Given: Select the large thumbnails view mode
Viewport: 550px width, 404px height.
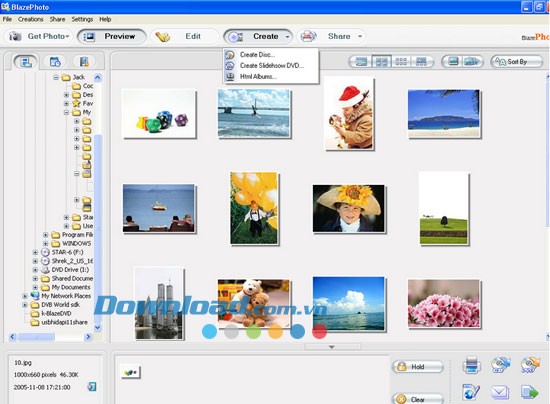Looking at the screenshot, I should (x=381, y=62).
